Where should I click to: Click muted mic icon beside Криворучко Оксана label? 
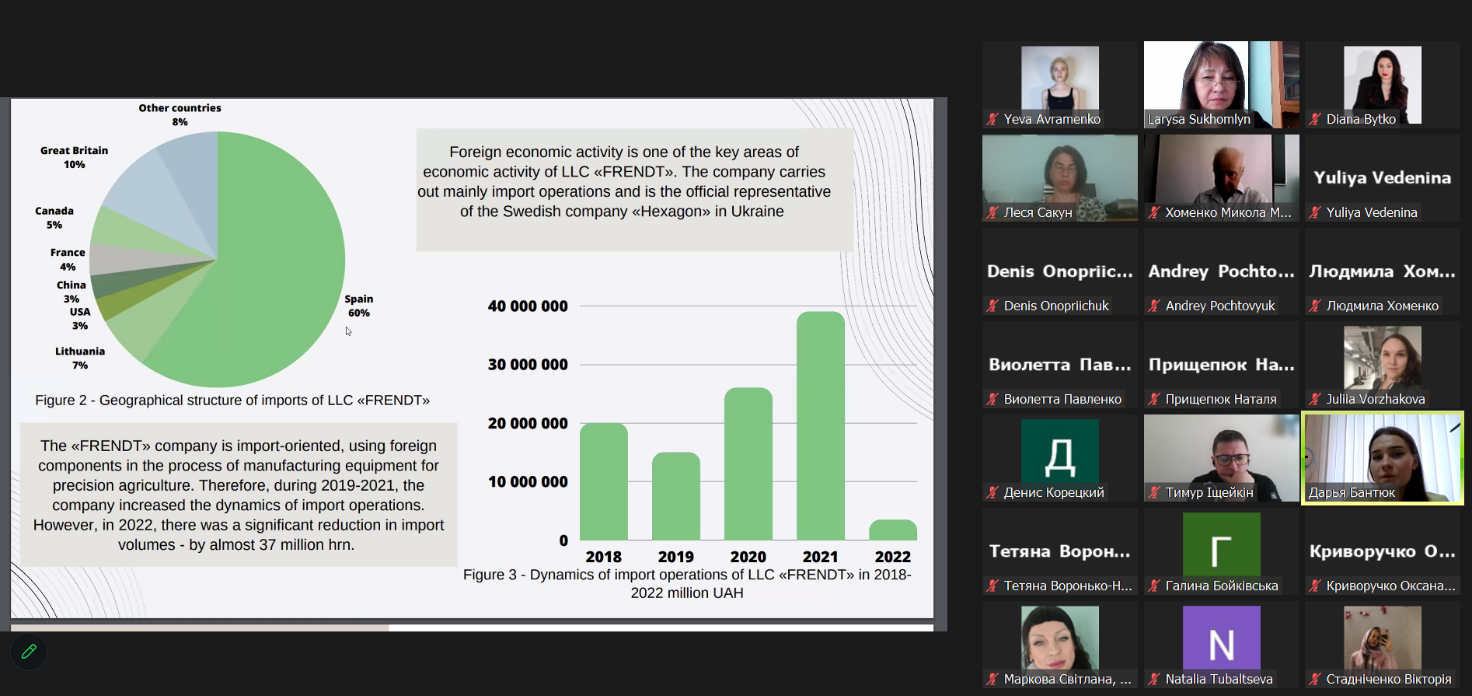pos(1316,586)
